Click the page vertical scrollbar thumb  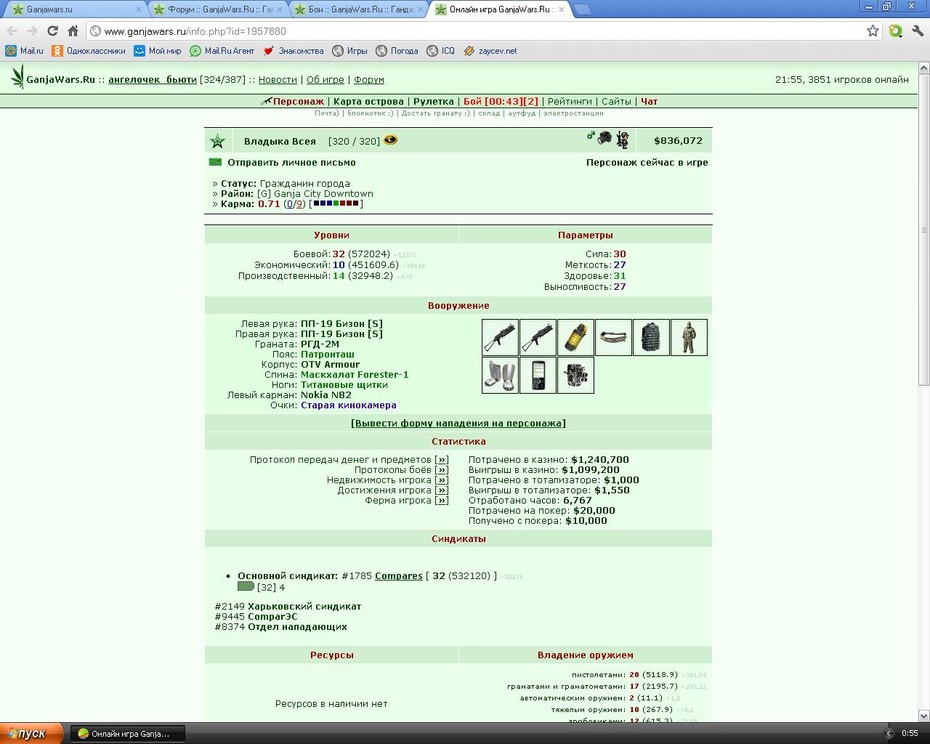(923, 230)
